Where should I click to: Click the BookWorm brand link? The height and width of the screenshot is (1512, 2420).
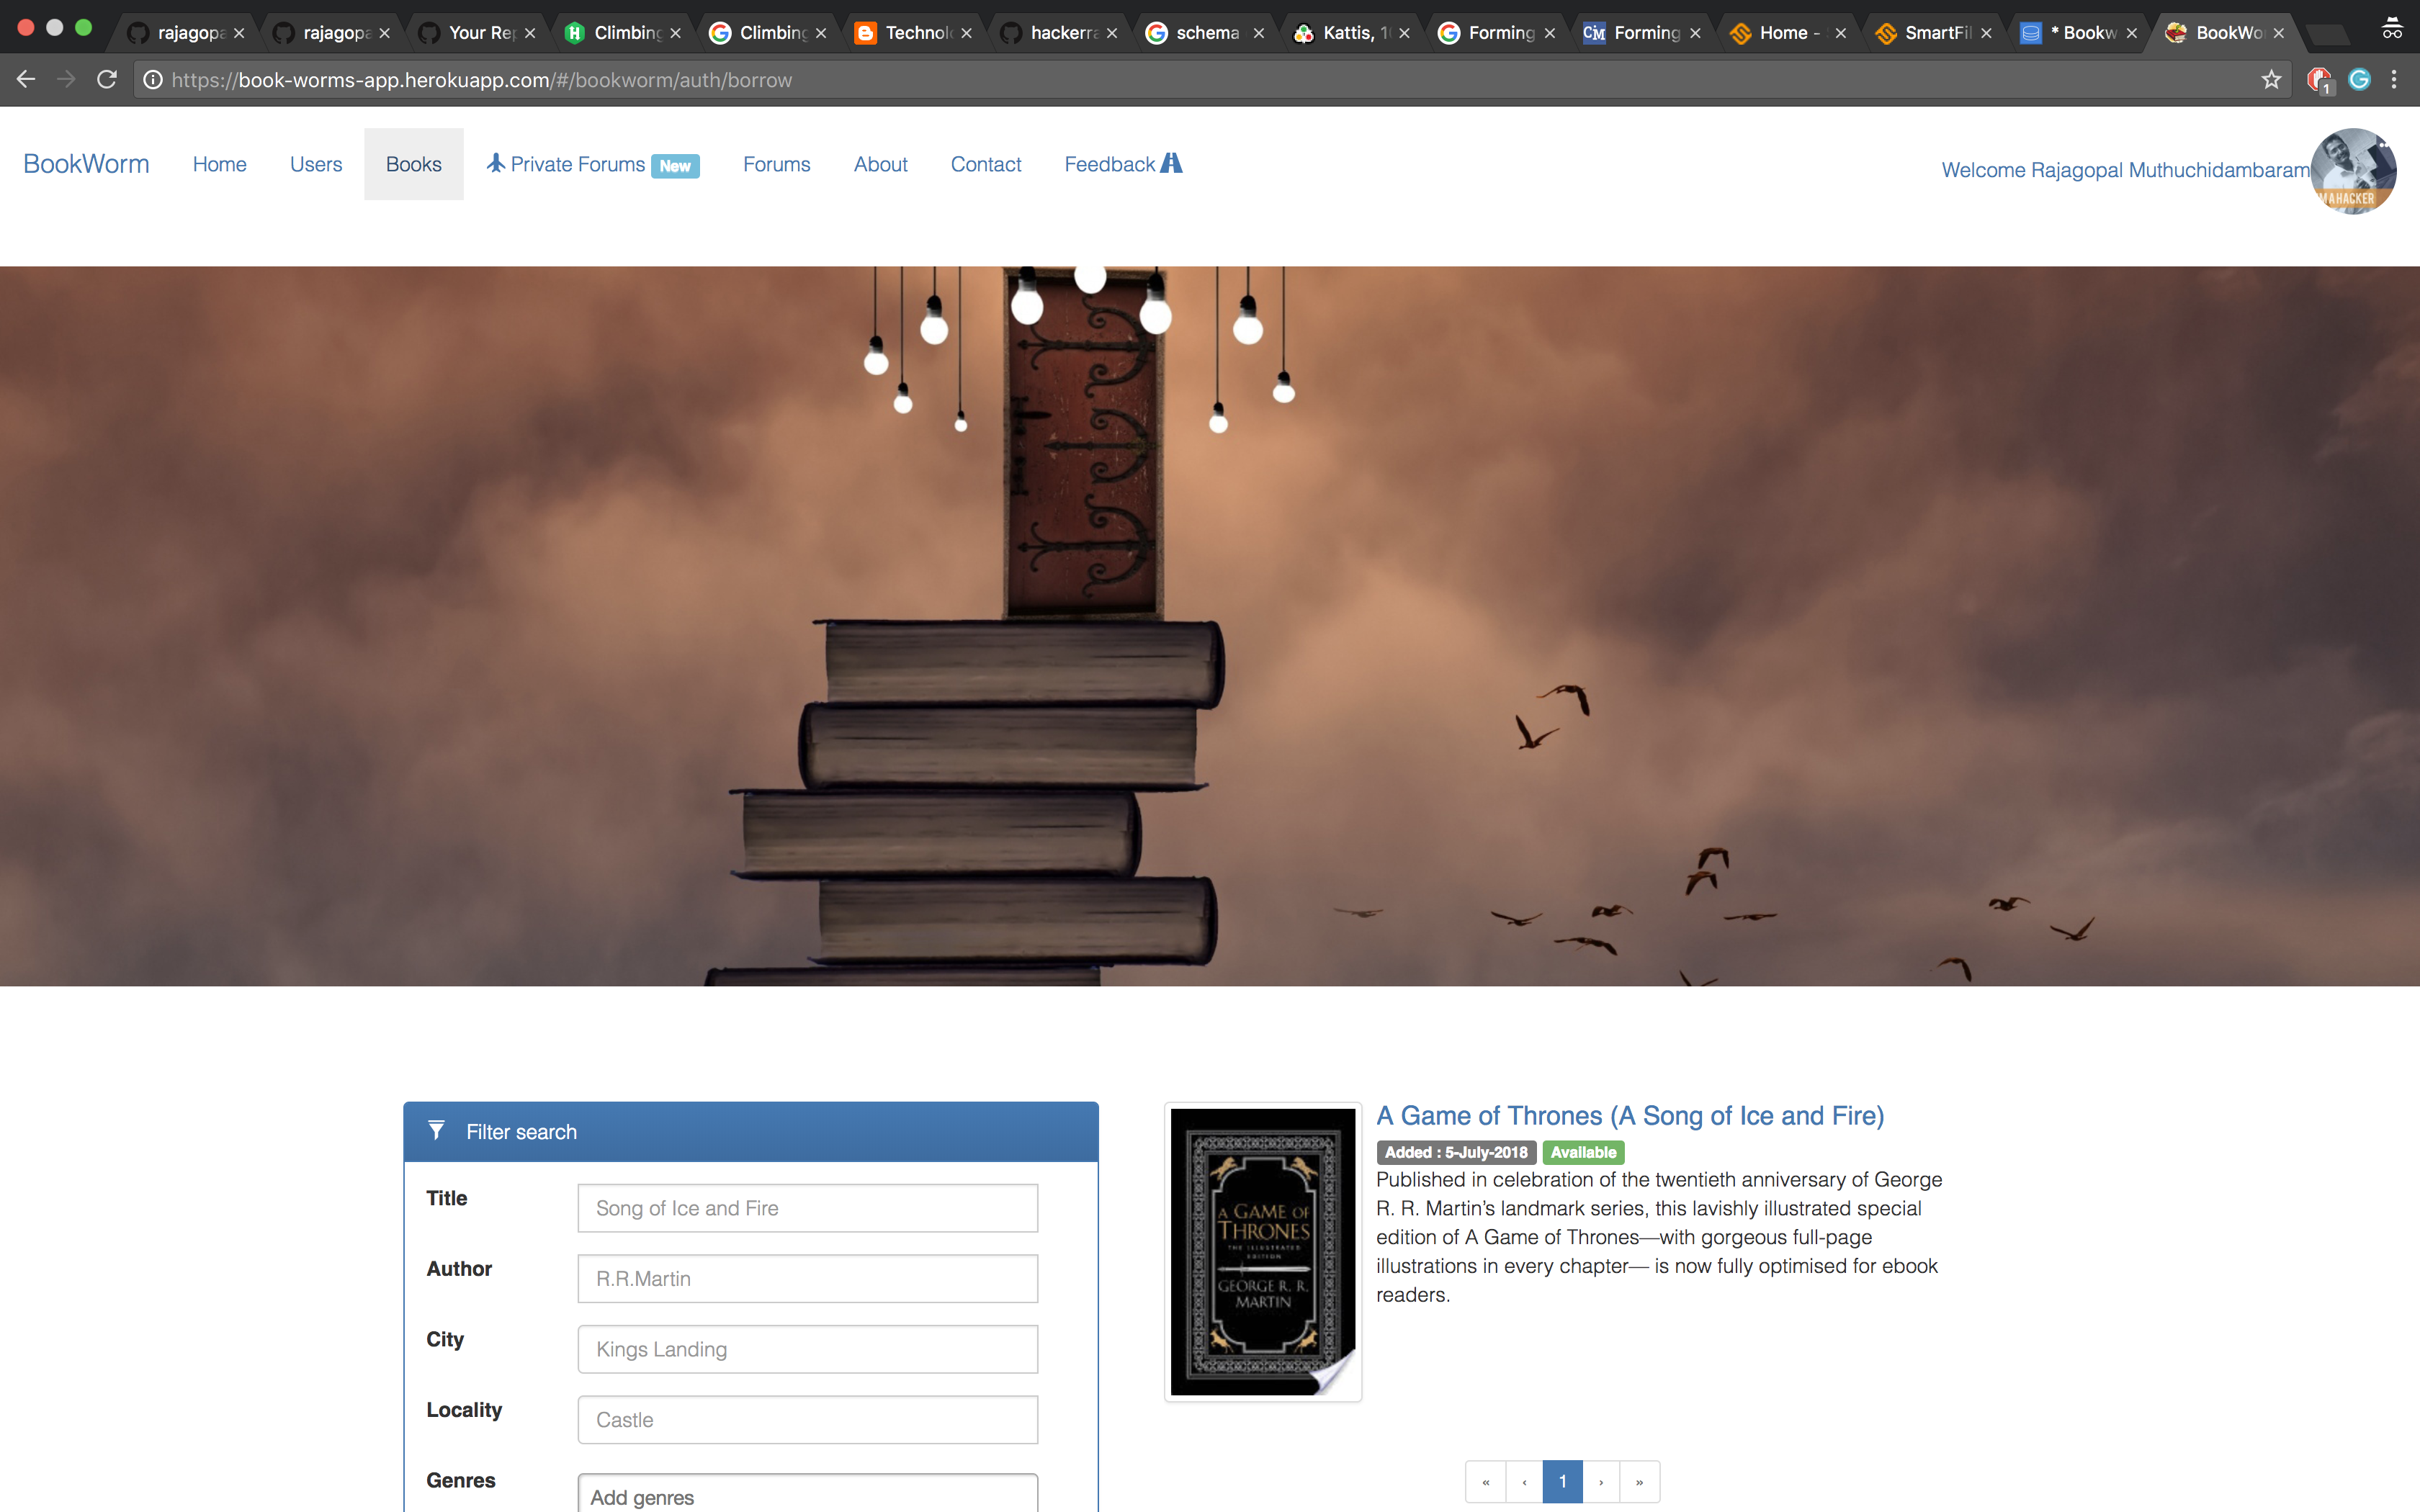coord(86,164)
